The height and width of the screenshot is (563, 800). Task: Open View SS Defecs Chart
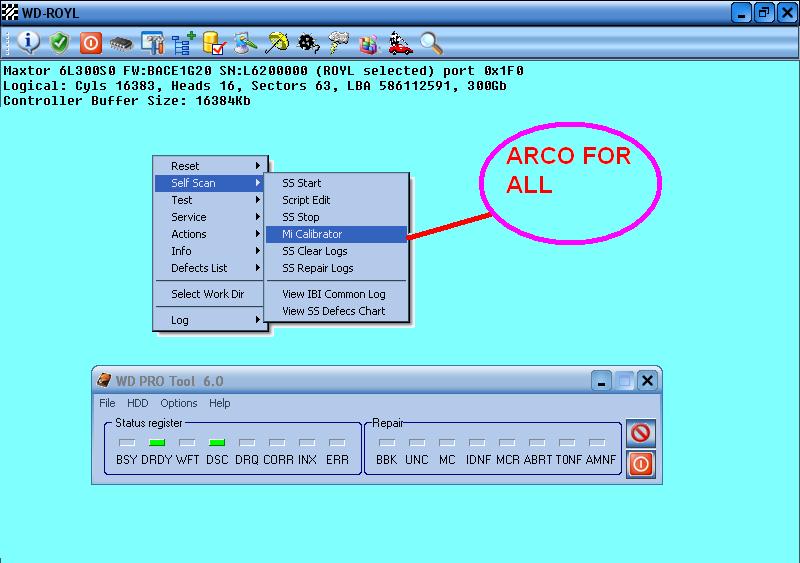coord(337,311)
